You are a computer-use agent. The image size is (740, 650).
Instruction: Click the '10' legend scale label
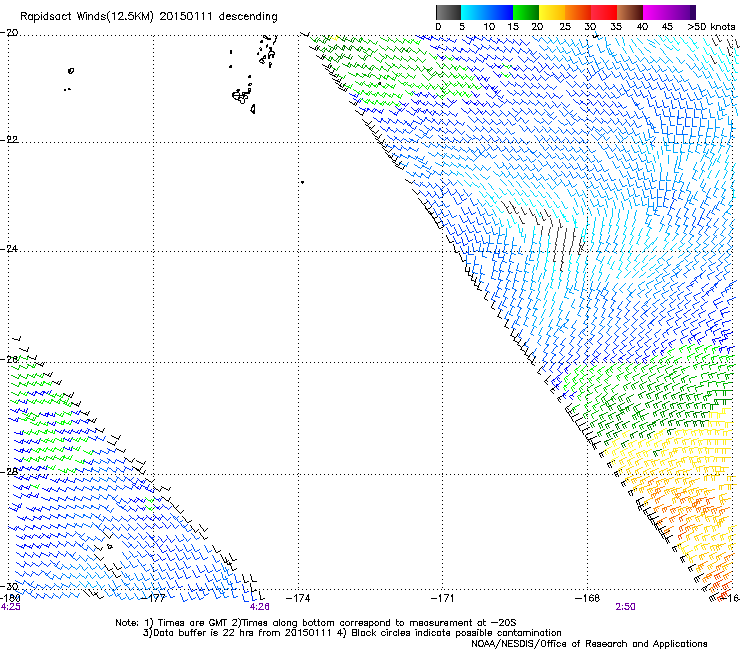489,27
